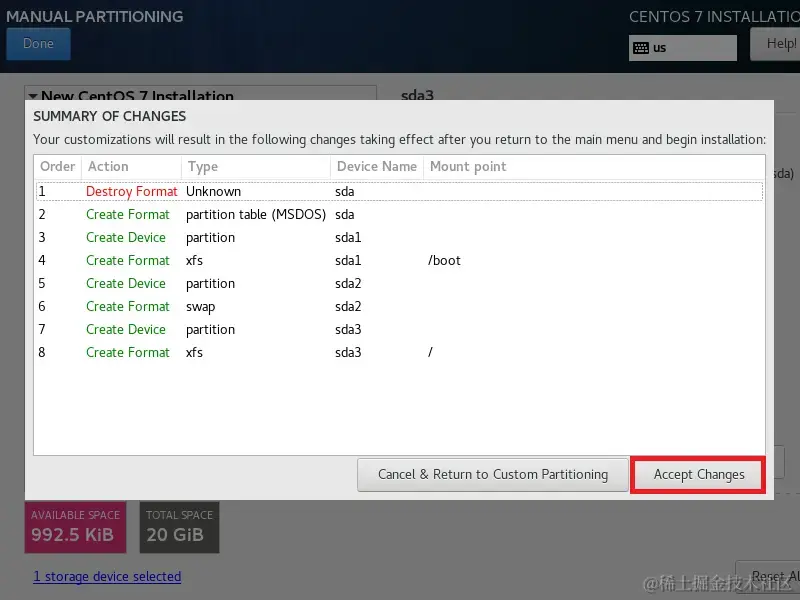Sort by the Action column header
This screenshot has height=600, width=800.
[131, 166]
